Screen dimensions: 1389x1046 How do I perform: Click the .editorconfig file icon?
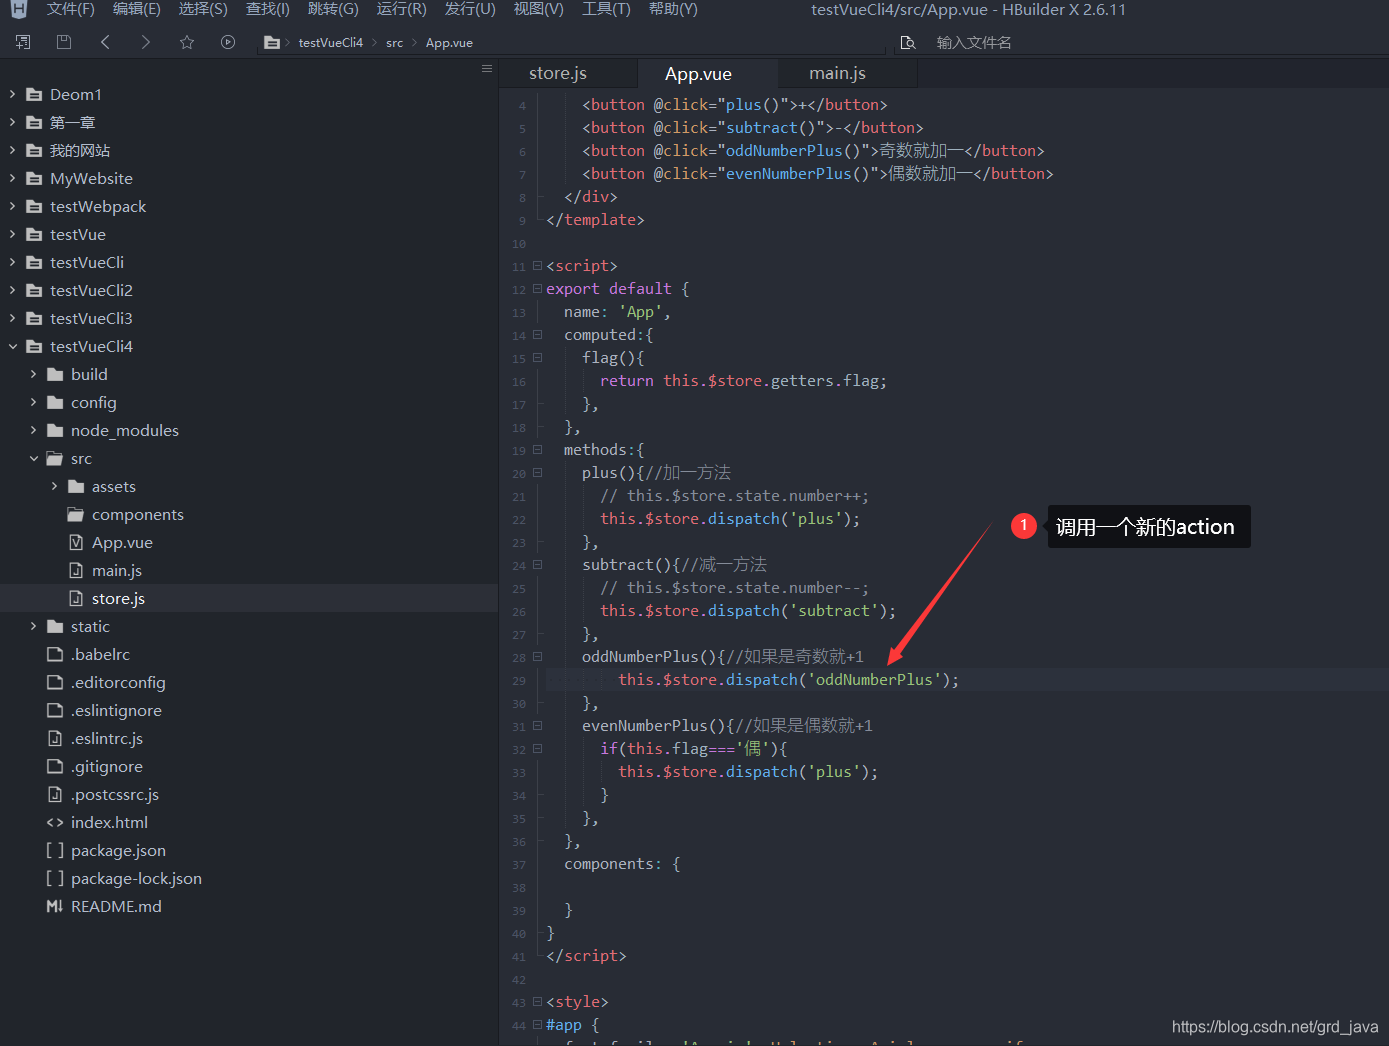[x=55, y=682]
